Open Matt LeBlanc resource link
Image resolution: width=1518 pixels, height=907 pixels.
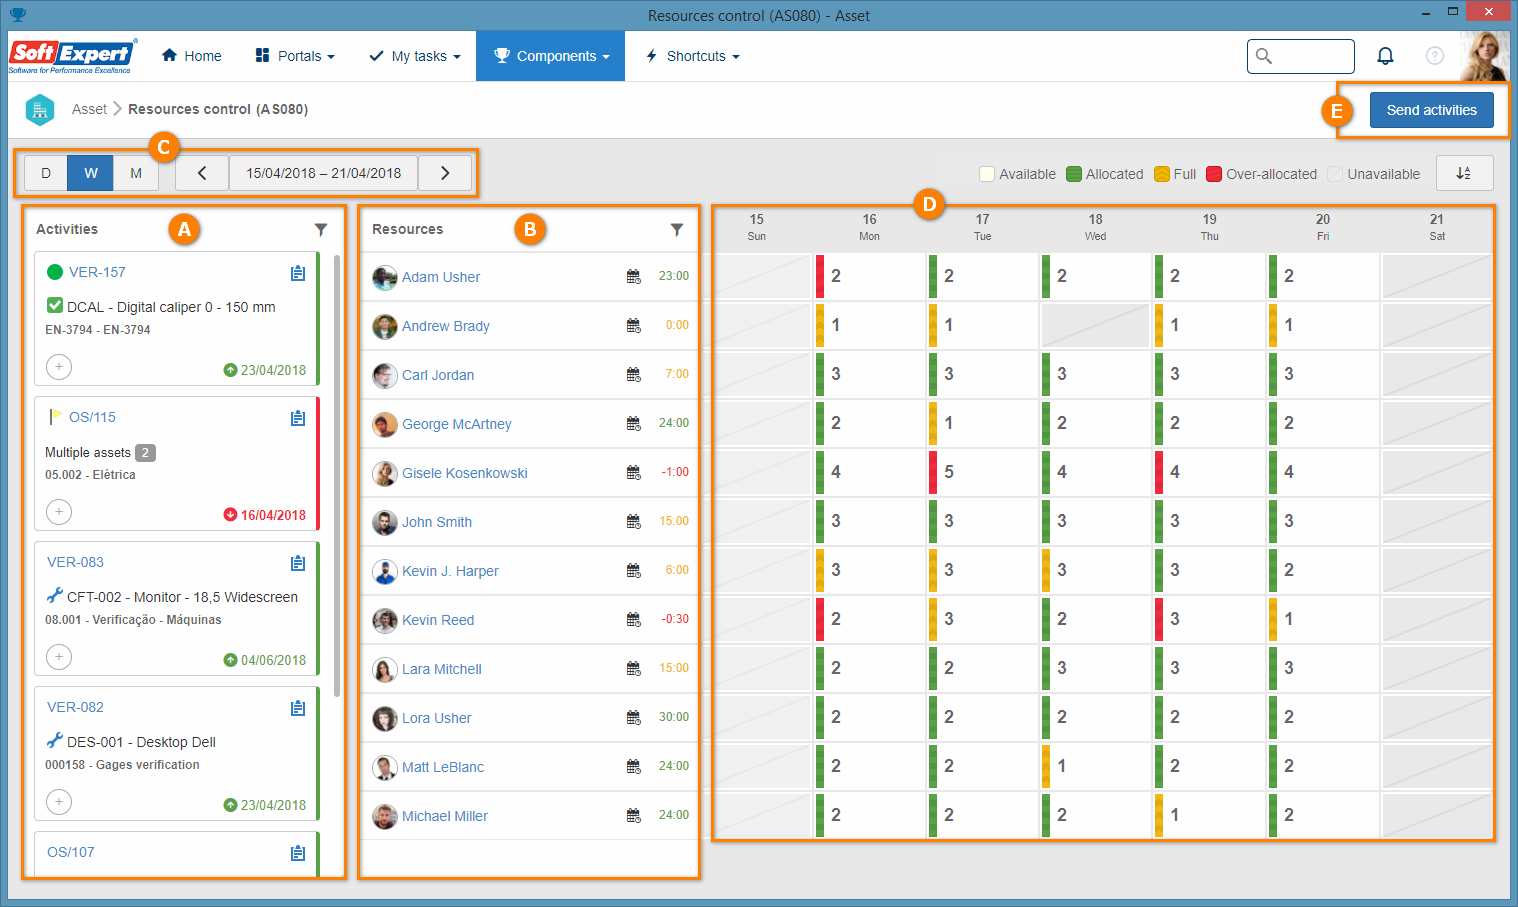443,767
